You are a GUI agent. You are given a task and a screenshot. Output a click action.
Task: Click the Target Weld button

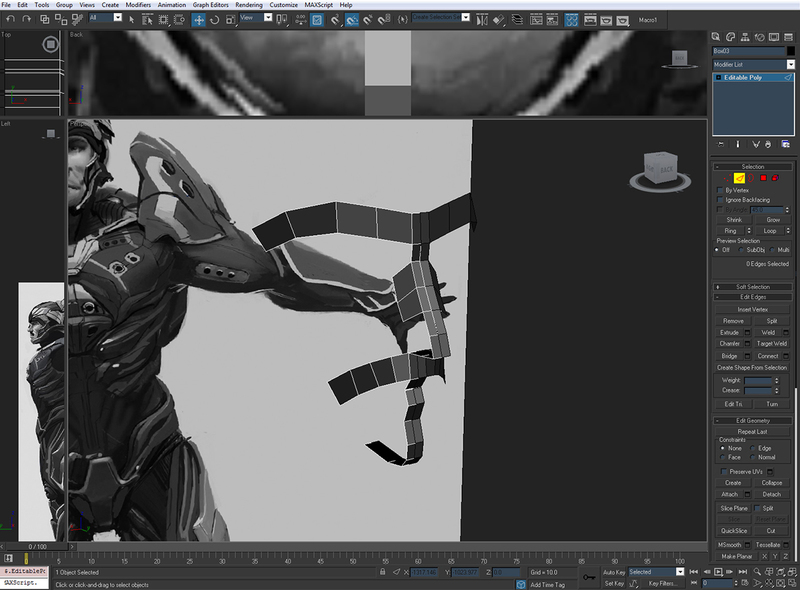771,343
